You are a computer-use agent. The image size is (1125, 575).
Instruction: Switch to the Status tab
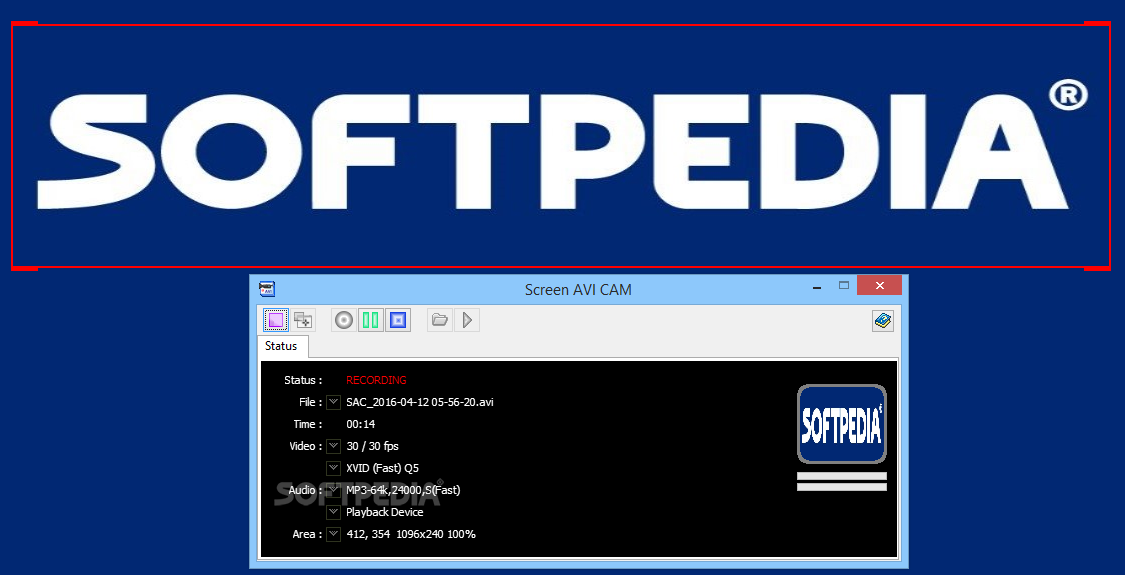[281, 346]
